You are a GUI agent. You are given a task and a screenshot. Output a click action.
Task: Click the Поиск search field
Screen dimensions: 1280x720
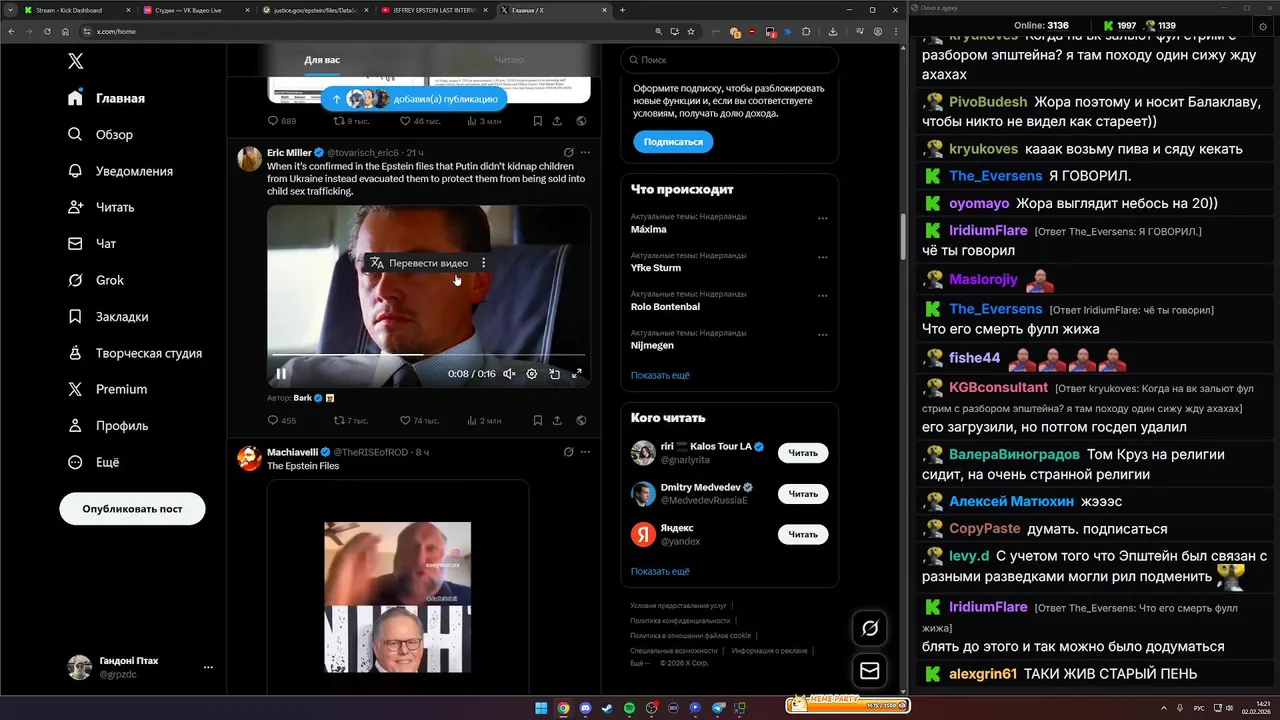coord(729,60)
